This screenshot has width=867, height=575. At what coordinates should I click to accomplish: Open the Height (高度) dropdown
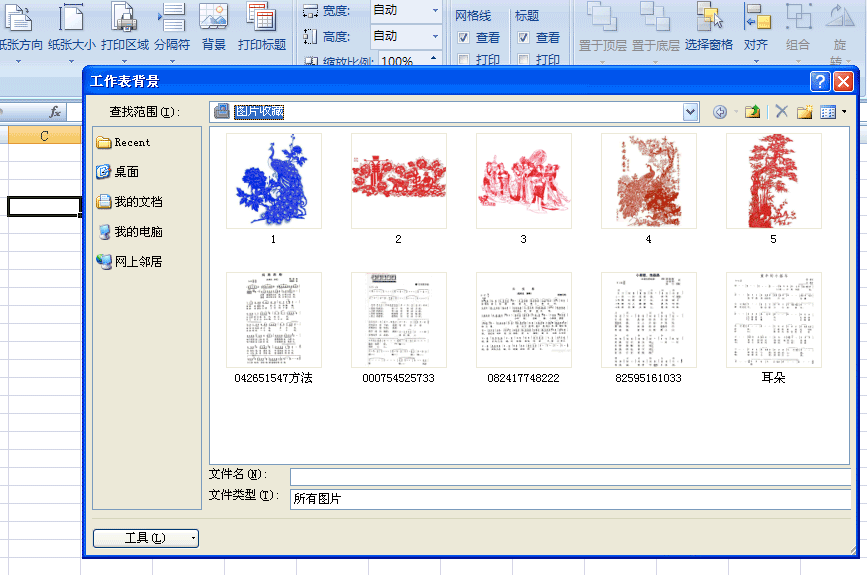(435, 36)
